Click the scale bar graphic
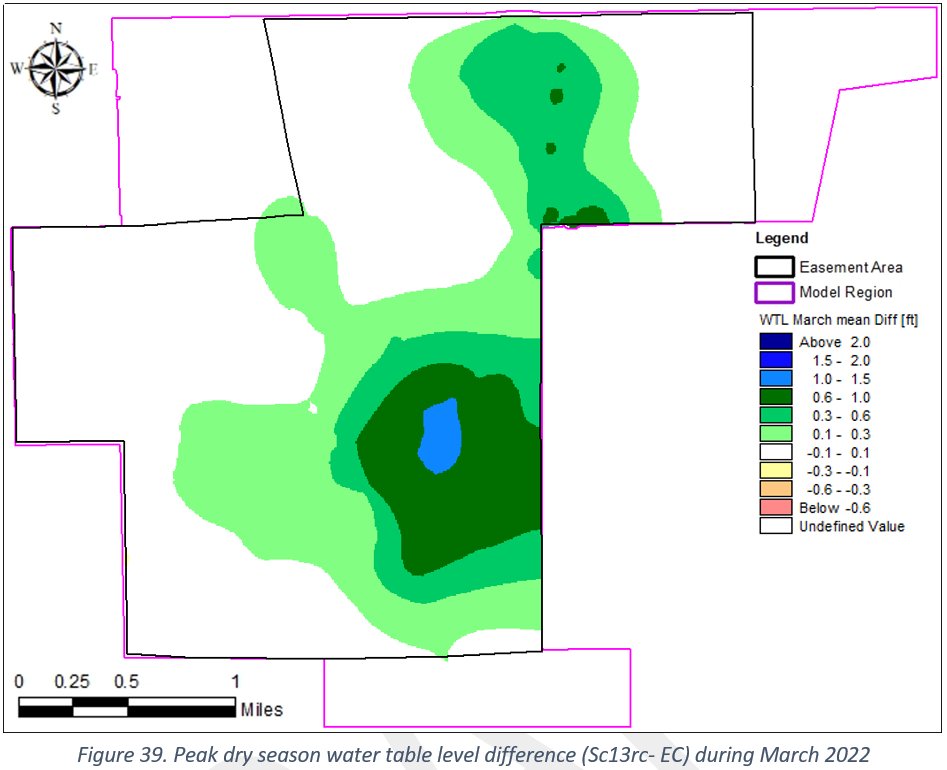 coord(127,707)
